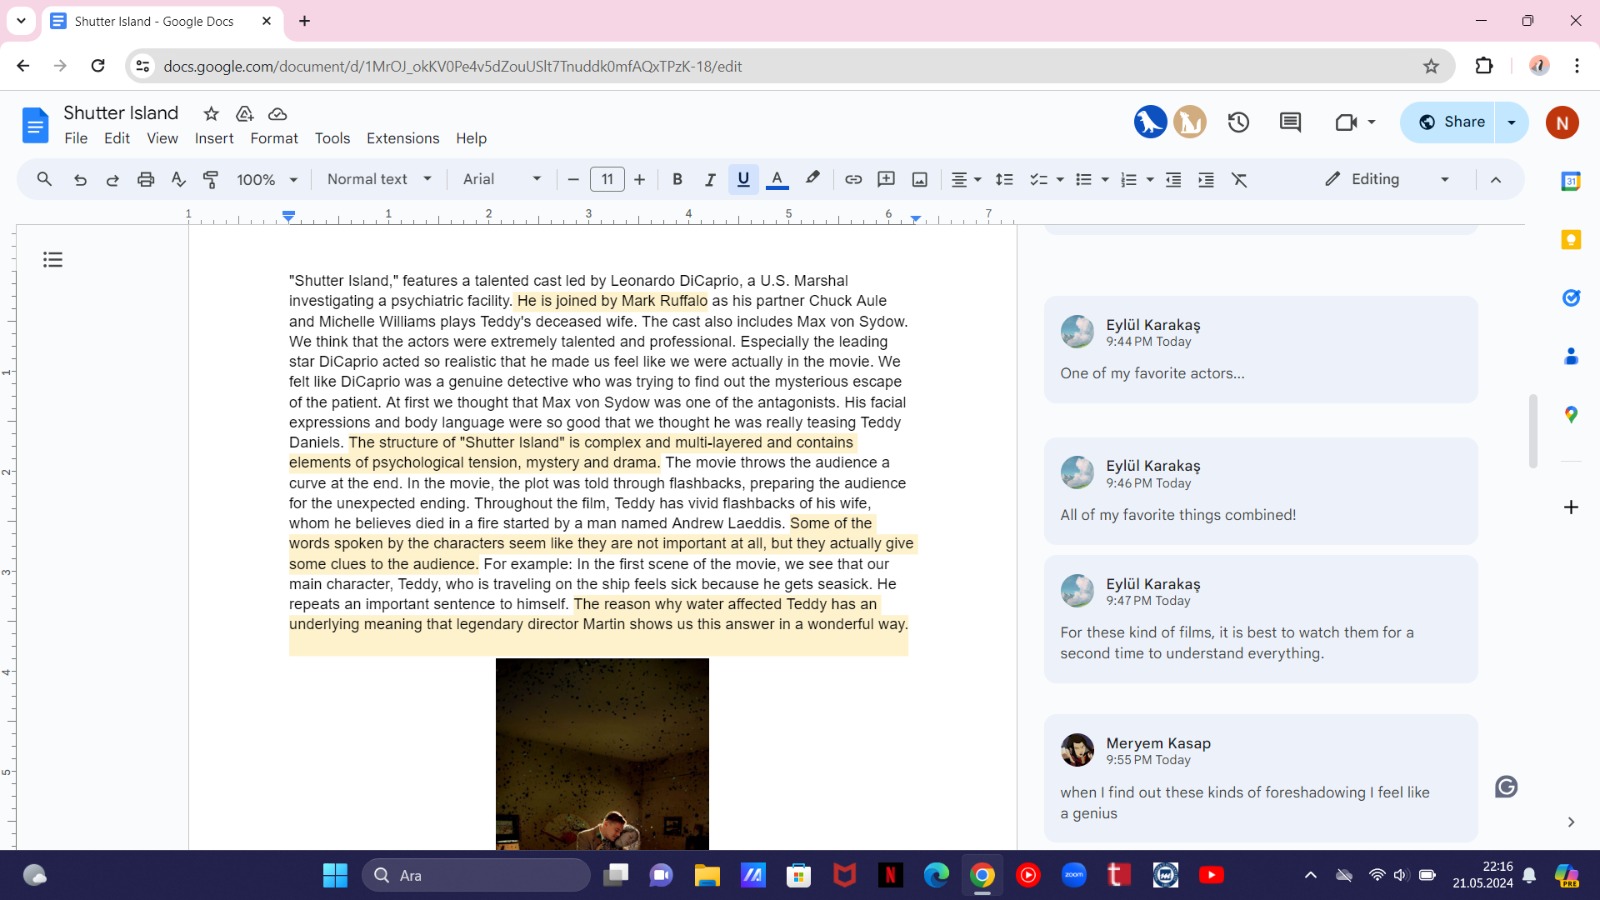Open Contacts side panel
Image resolution: width=1600 pixels, height=900 pixels.
[x=1571, y=356]
